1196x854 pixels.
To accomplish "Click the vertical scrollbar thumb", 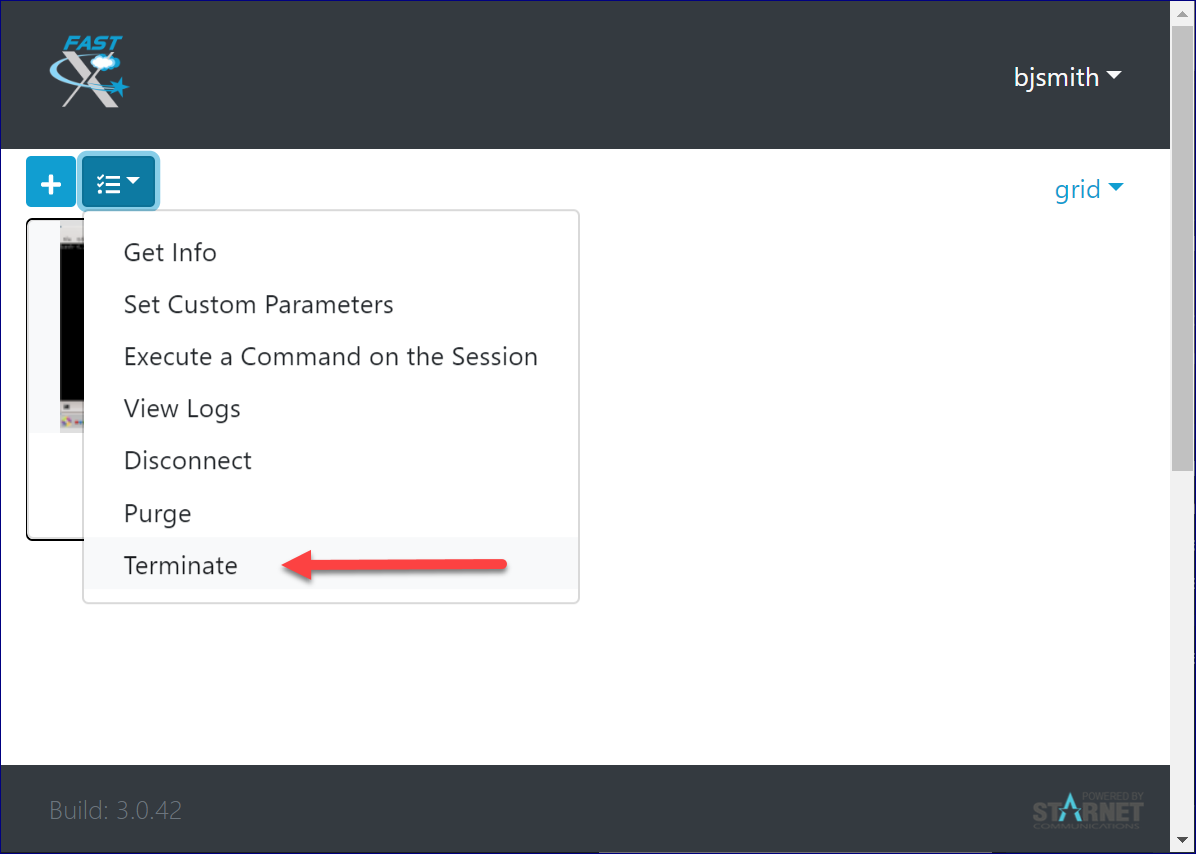I will 1182,240.
